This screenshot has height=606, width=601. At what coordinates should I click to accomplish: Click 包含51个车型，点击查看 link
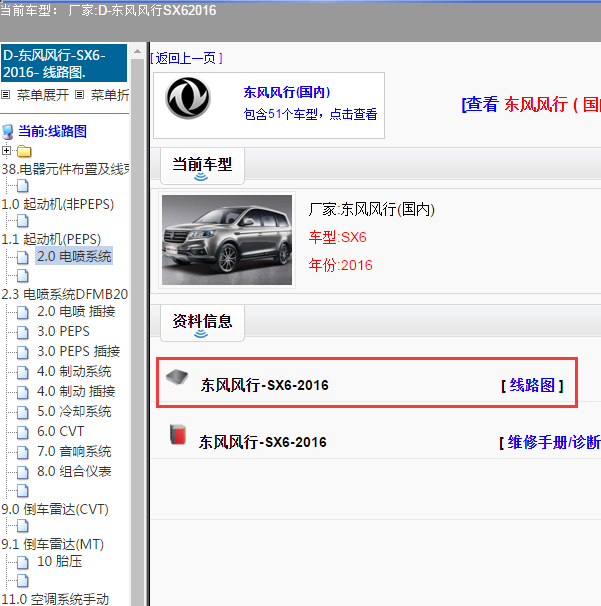(x=310, y=114)
